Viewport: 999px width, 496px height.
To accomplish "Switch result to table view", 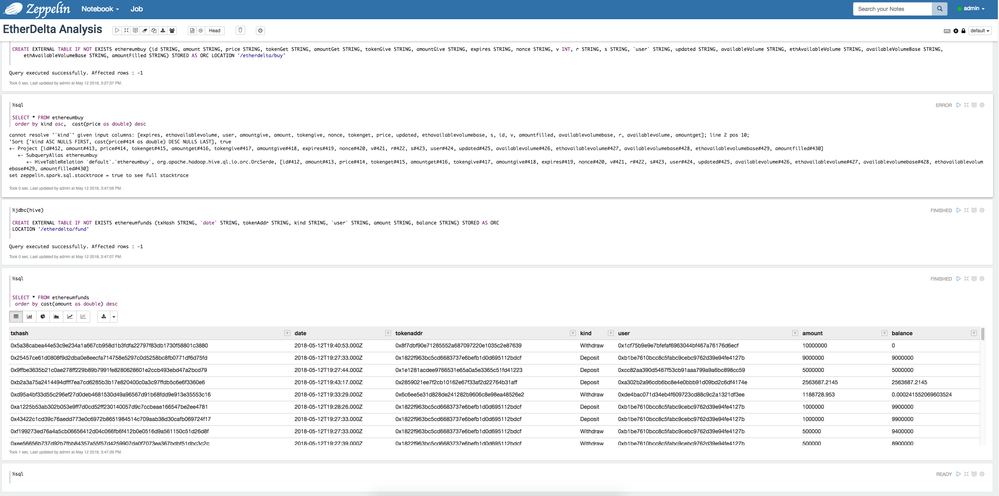I will [x=16, y=316].
